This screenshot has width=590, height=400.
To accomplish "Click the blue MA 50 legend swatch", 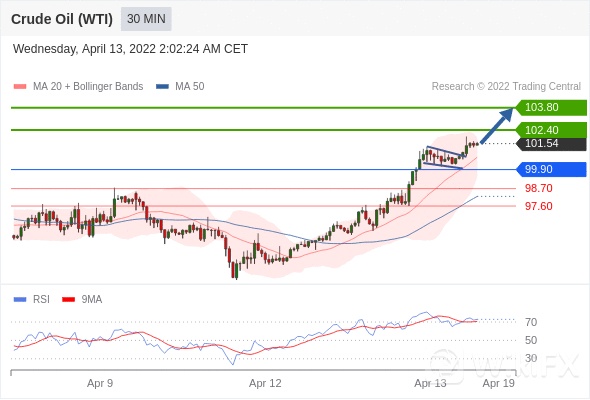I will click(162, 87).
